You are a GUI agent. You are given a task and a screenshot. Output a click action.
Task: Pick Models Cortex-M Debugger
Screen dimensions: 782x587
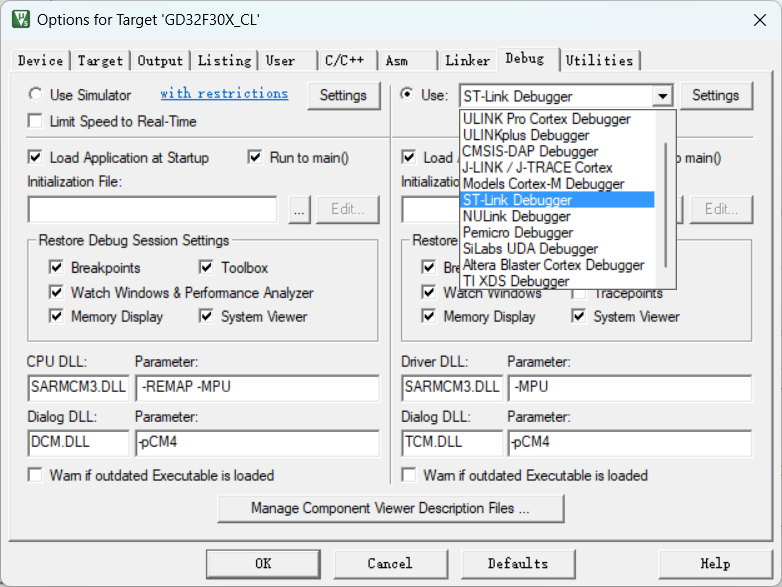[558, 184]
